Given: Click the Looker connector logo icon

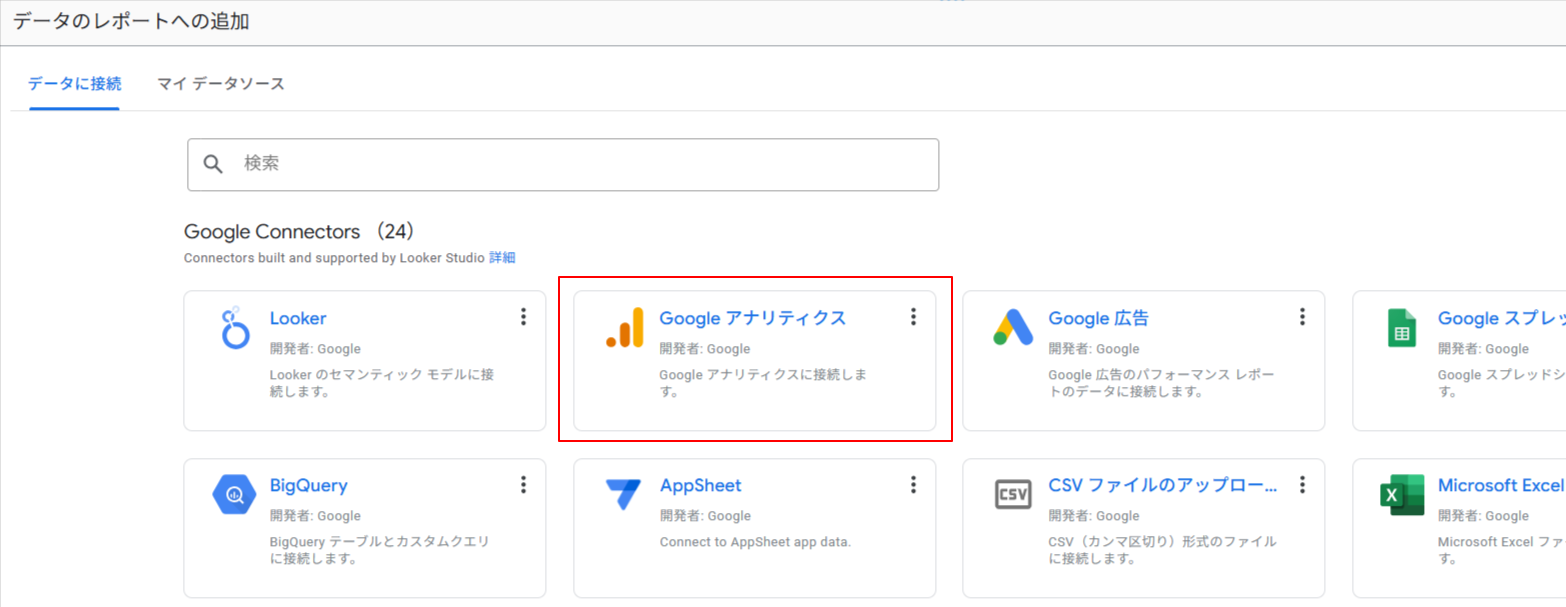Looking at the screenshot, I should (x=234, y=329).
